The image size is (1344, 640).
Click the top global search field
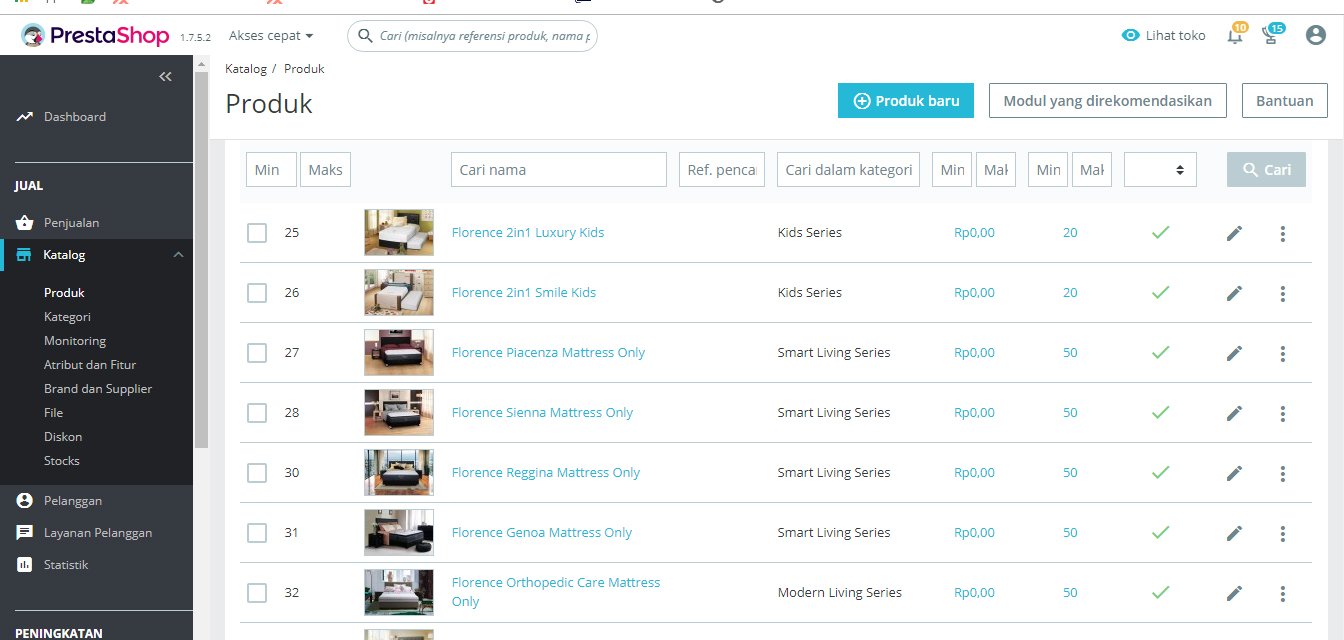point(472,36)
